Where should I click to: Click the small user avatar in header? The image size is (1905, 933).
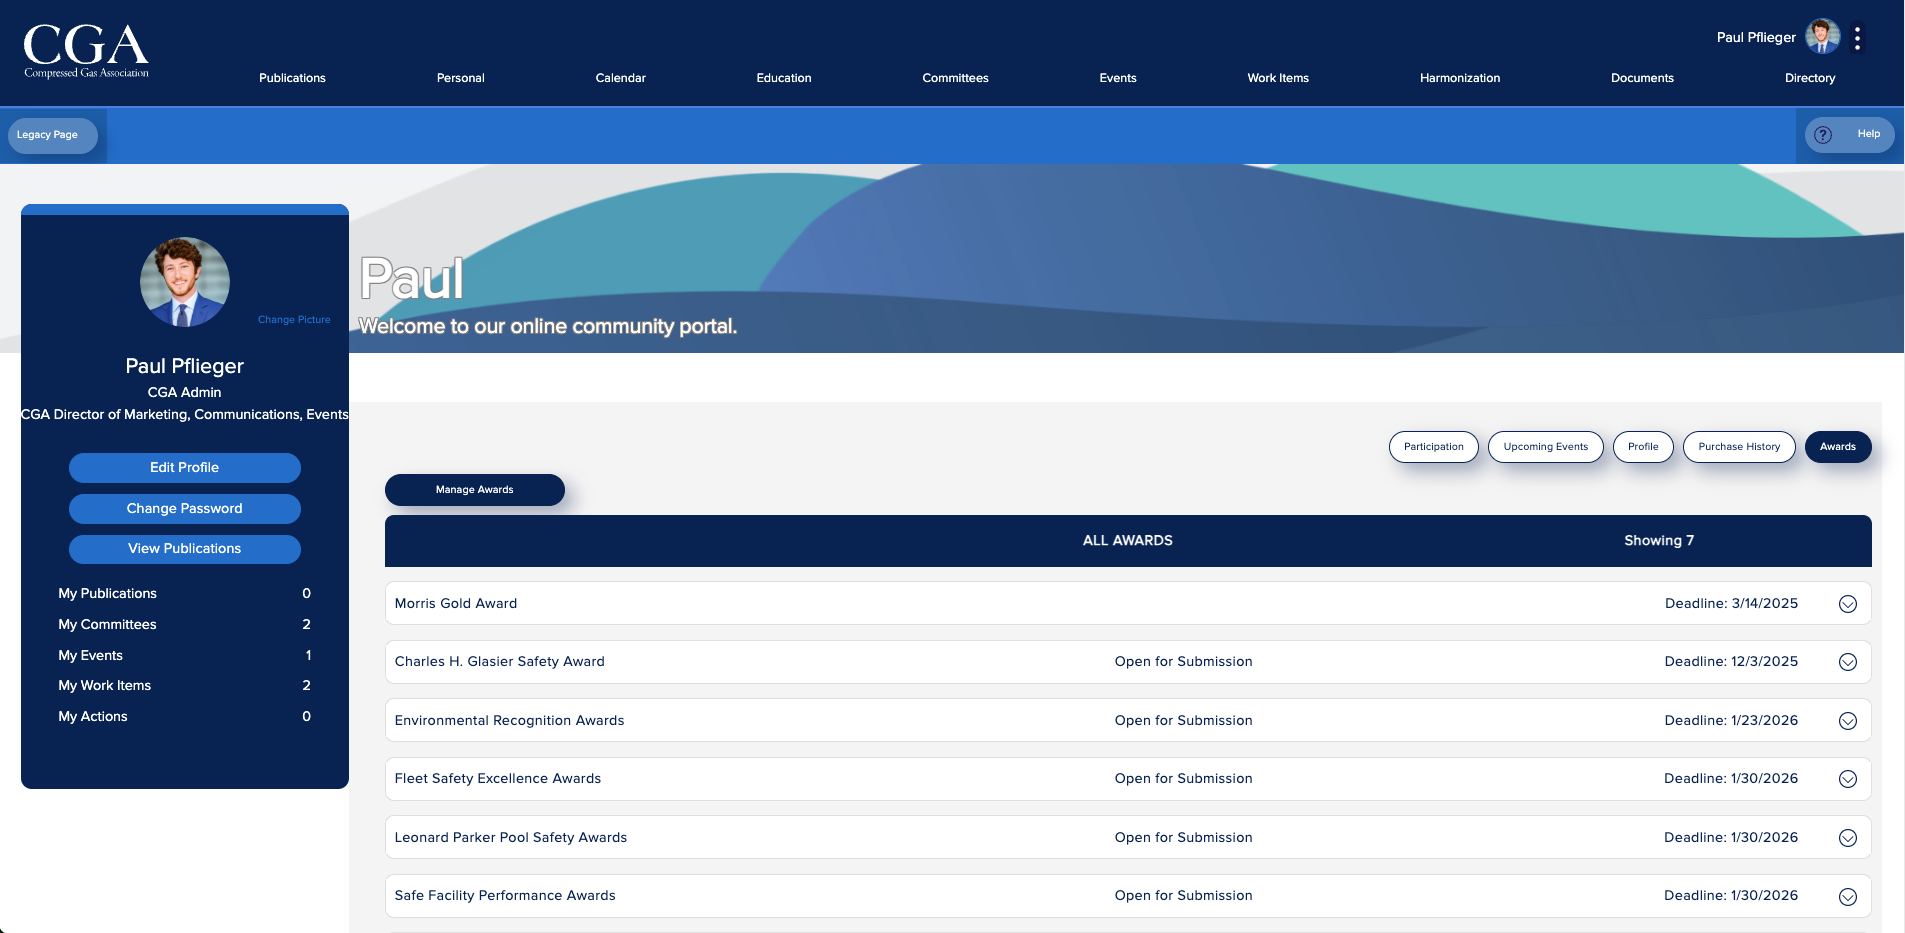tap(1822, 37)
